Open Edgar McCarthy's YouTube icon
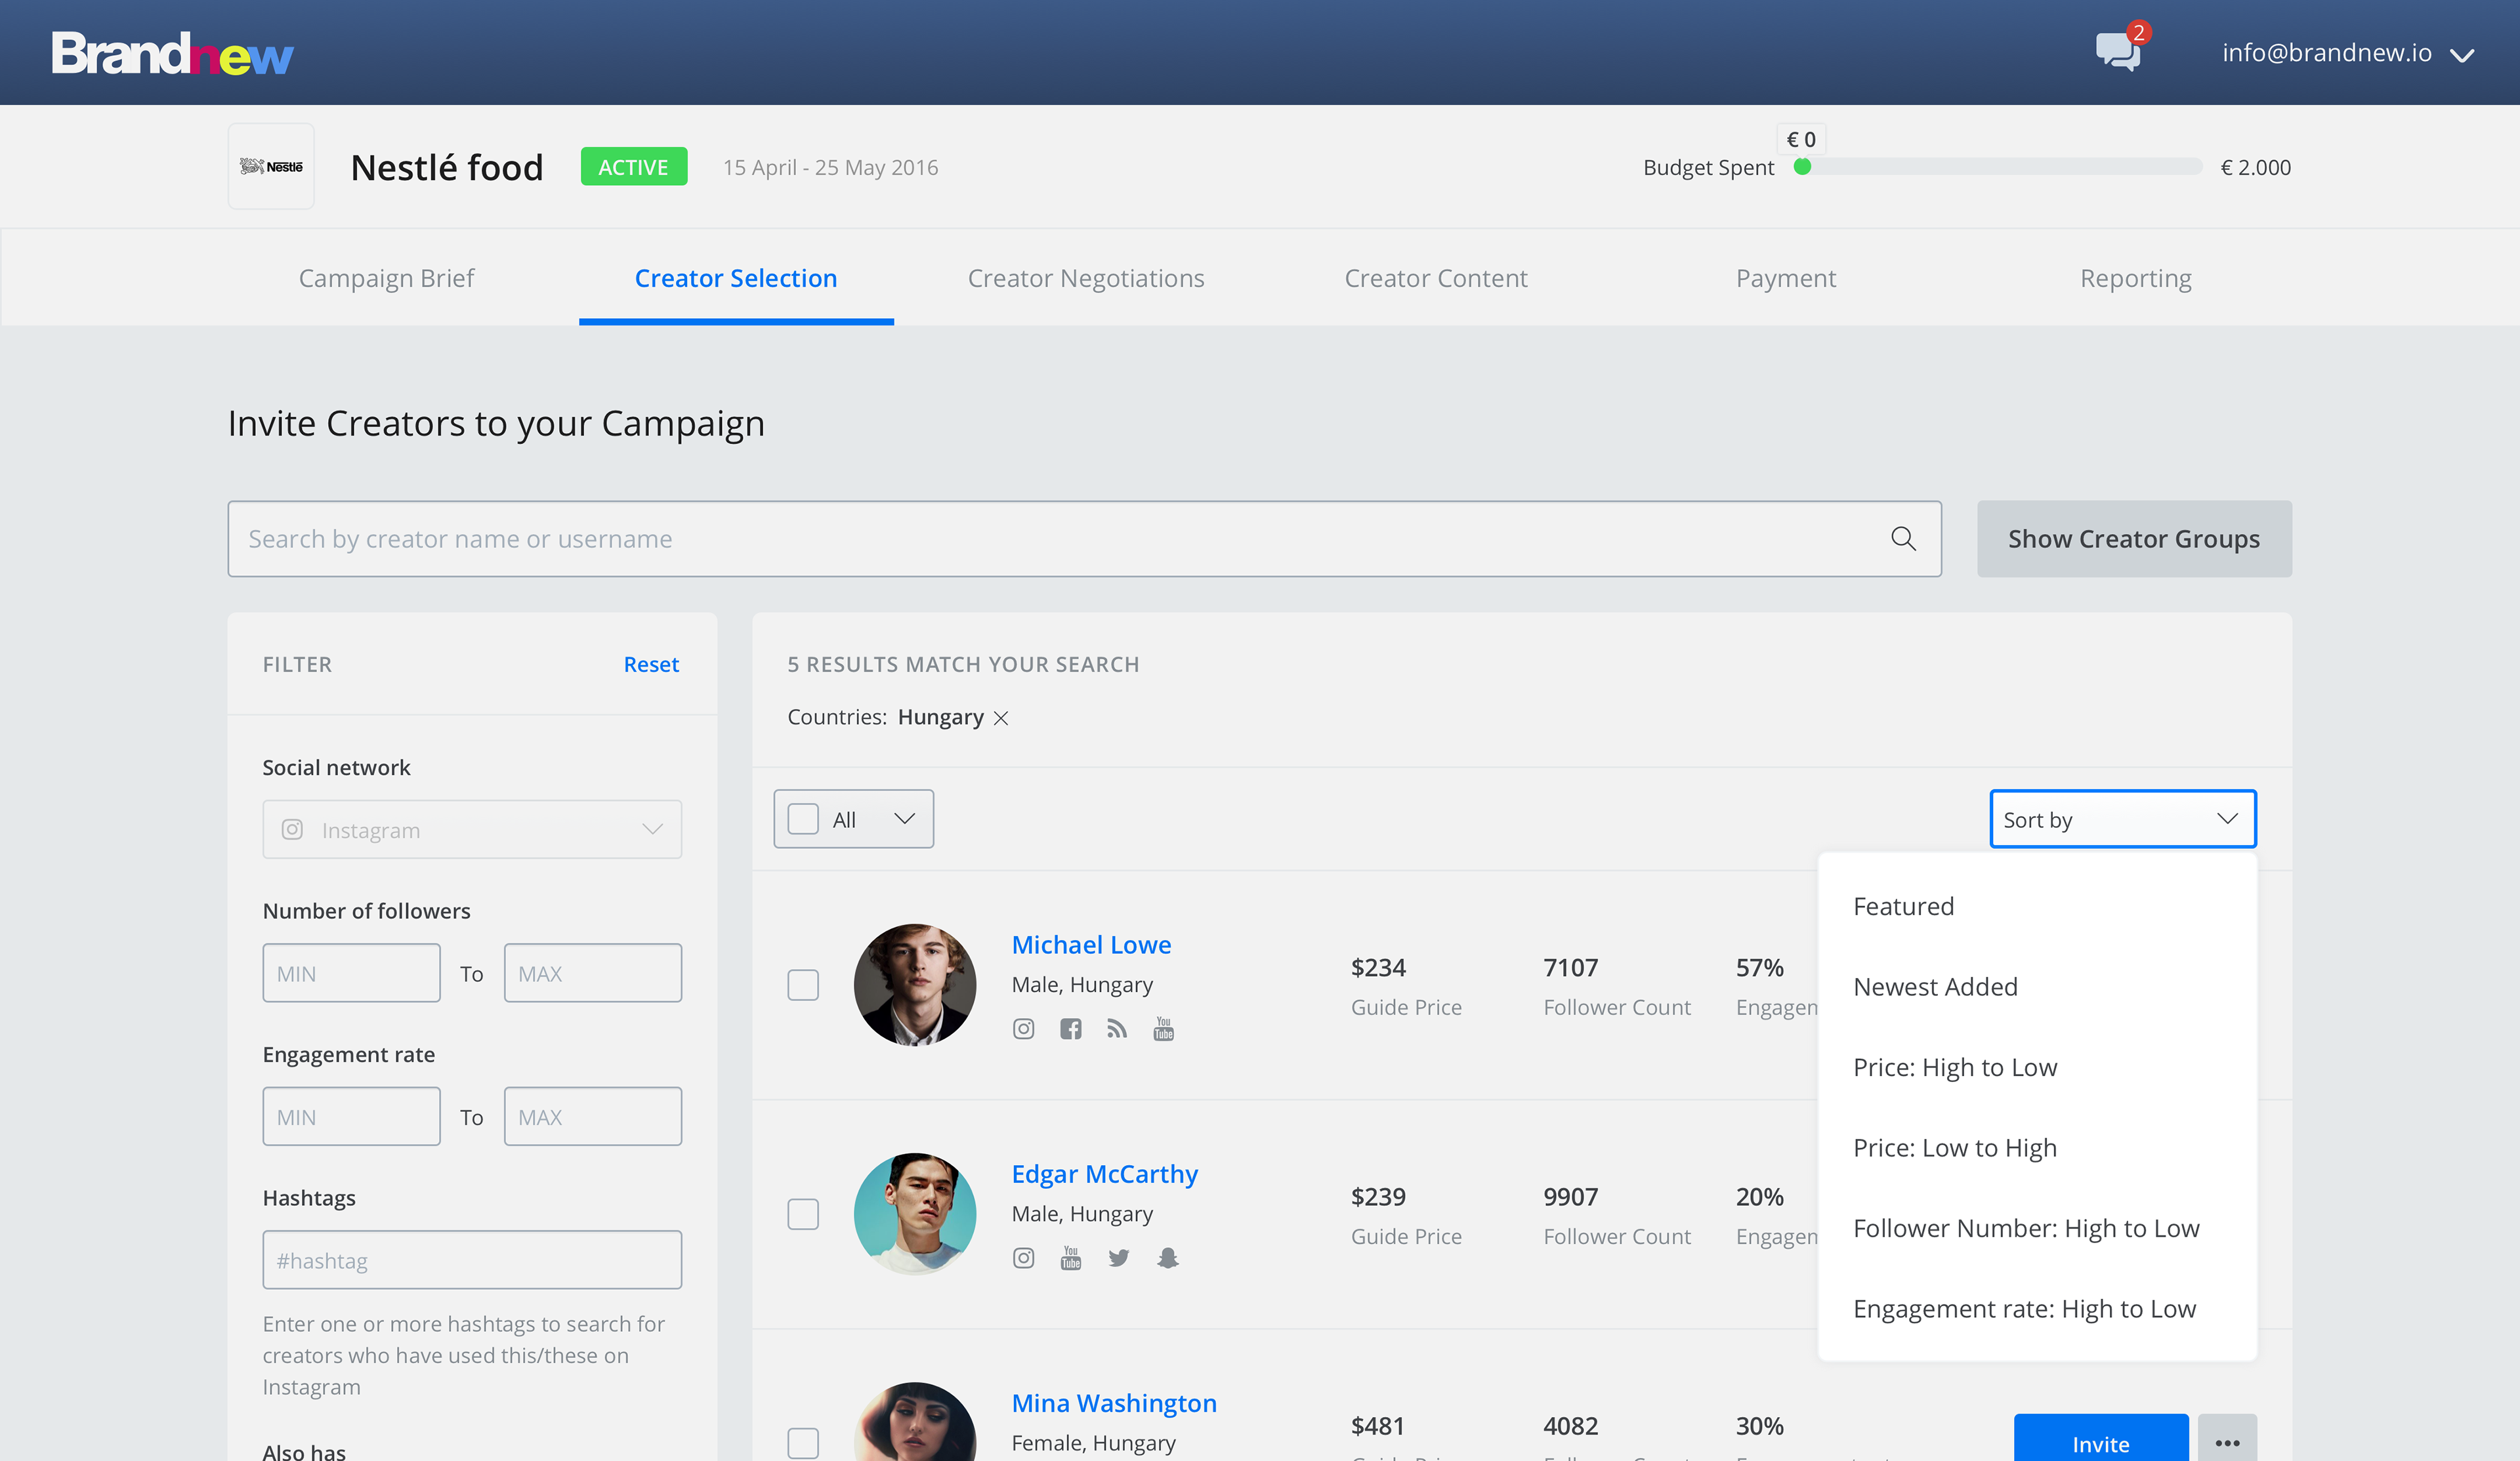 [x=1070, y=1258]
